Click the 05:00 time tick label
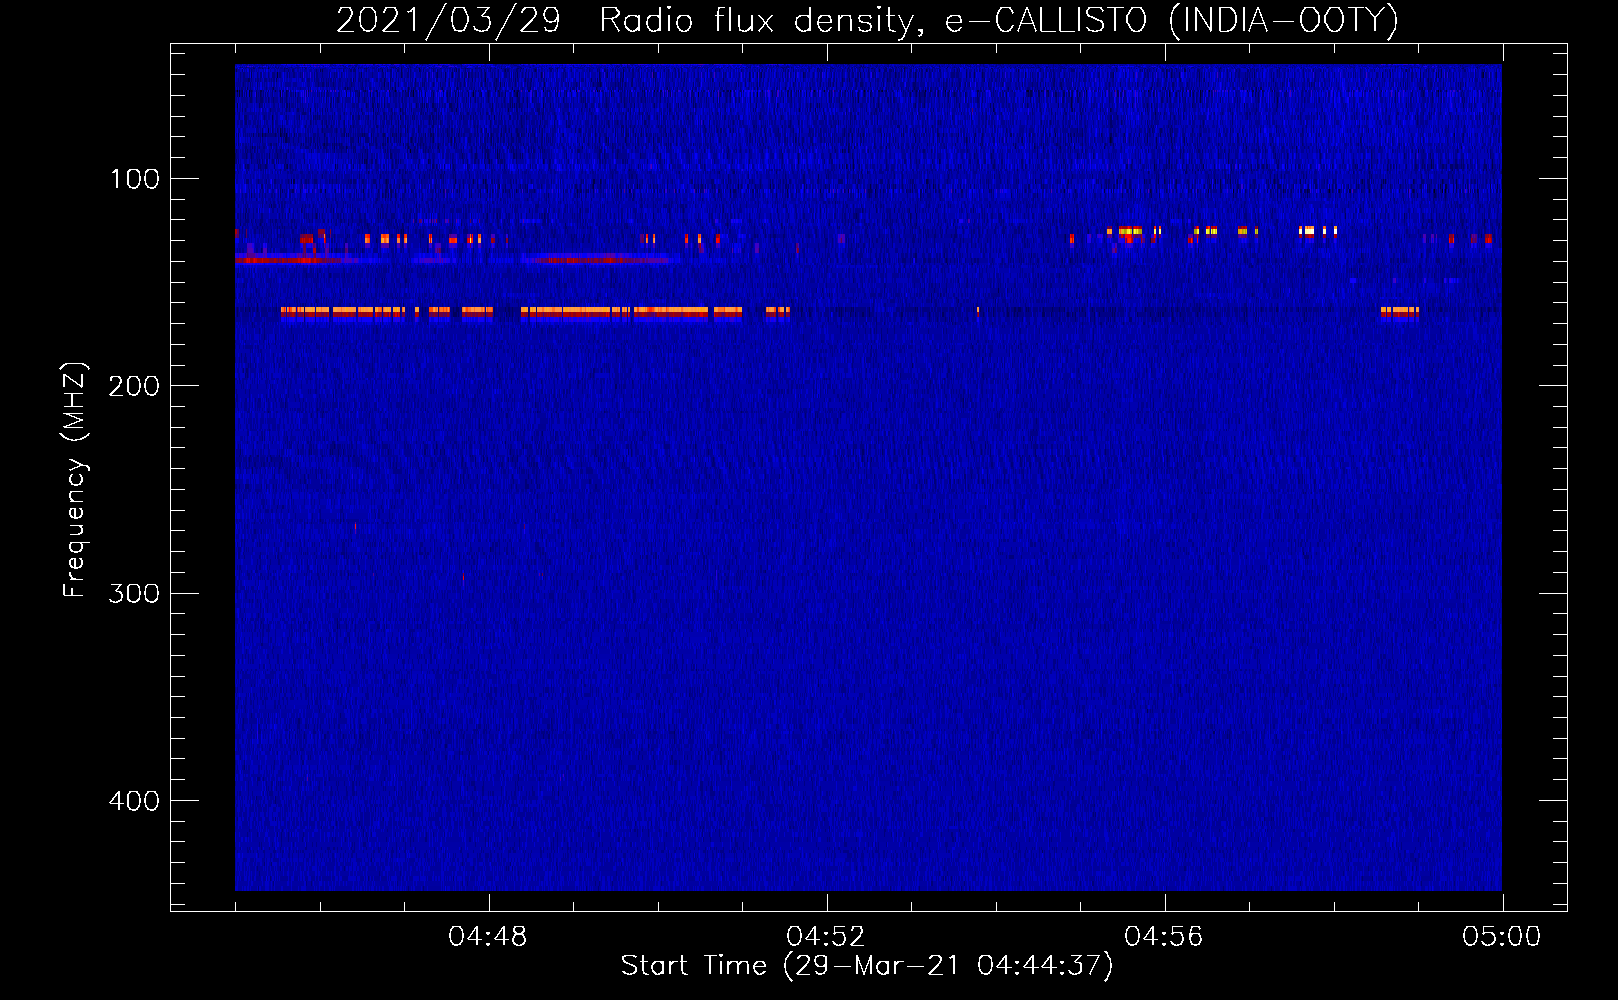The width and height of the screenshot is (1618, 1000). click(1502, 937)
